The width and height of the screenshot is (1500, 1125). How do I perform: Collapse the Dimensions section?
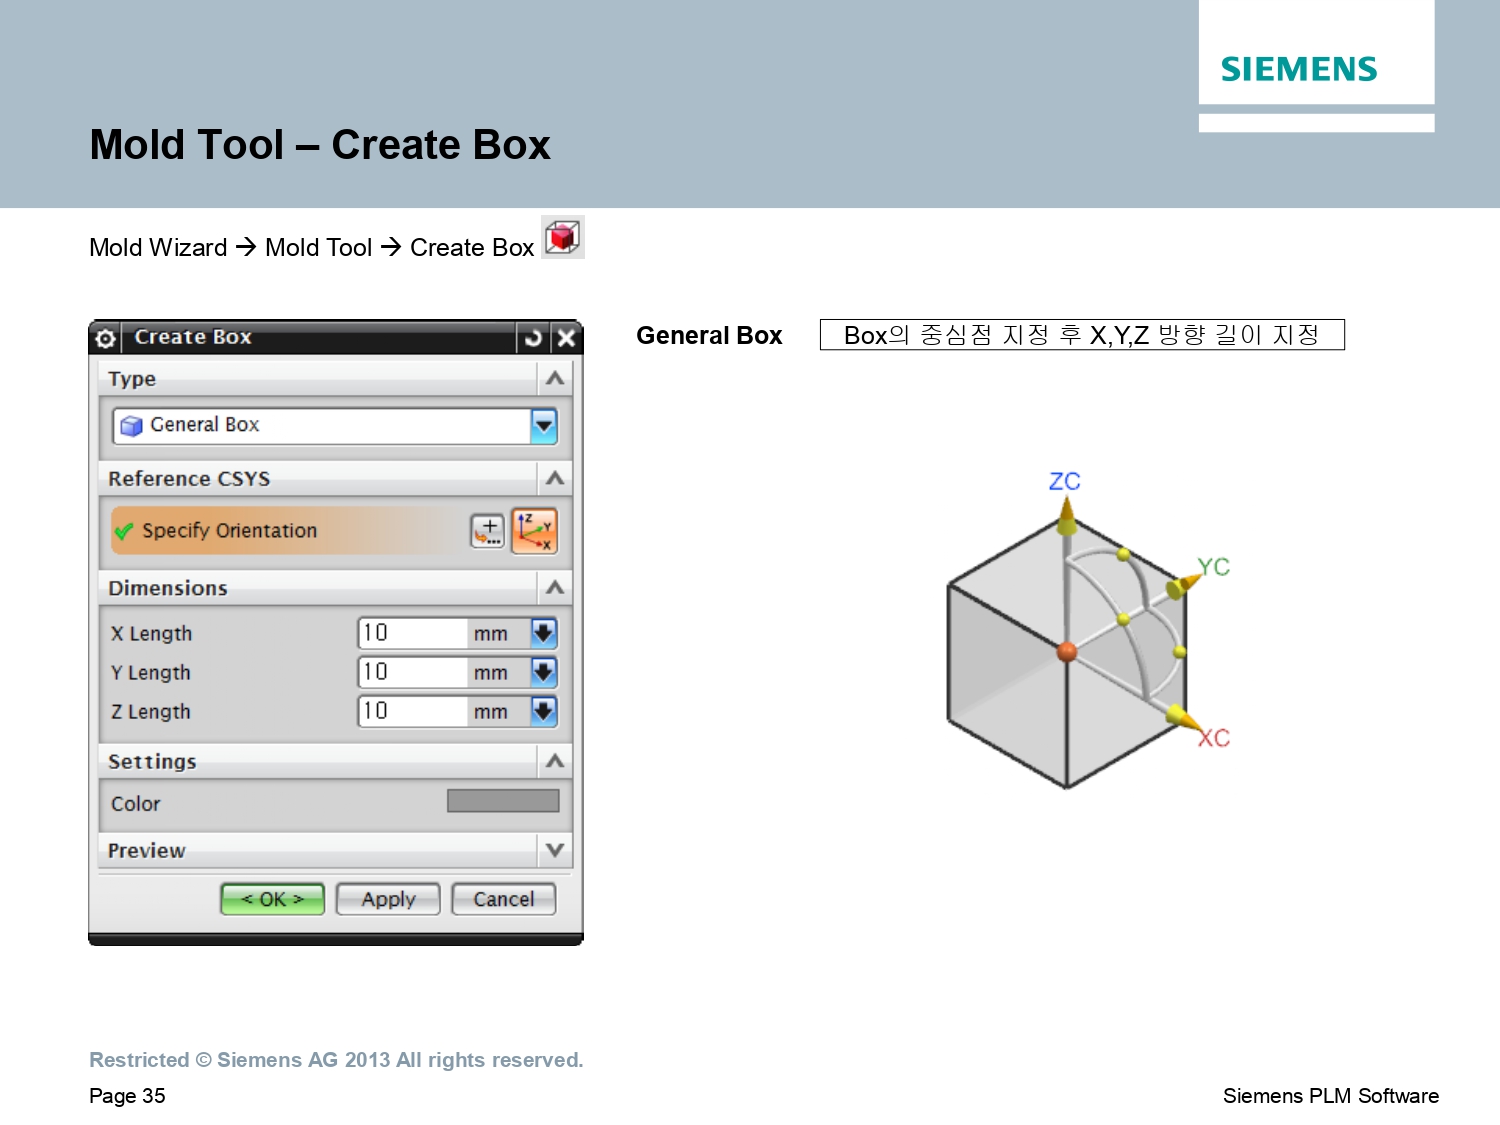pyautogui.click(x=555, y=587)
